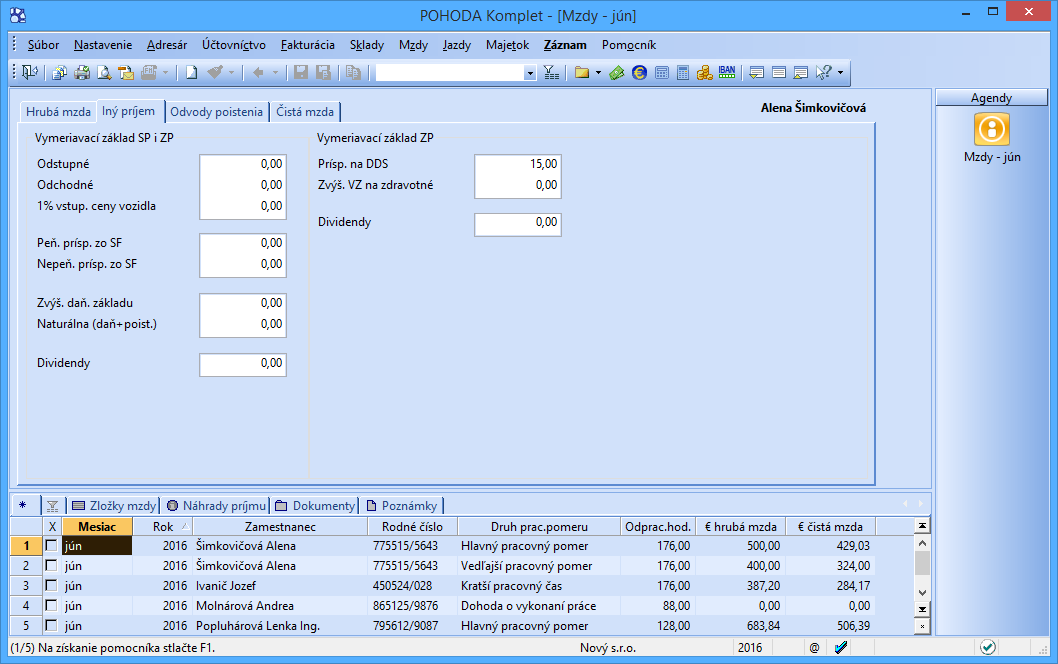The height and width of the screenshot is (664, 1058).
Task: Open Mzdy - jún agenda icon
Action: click(991, 130)
